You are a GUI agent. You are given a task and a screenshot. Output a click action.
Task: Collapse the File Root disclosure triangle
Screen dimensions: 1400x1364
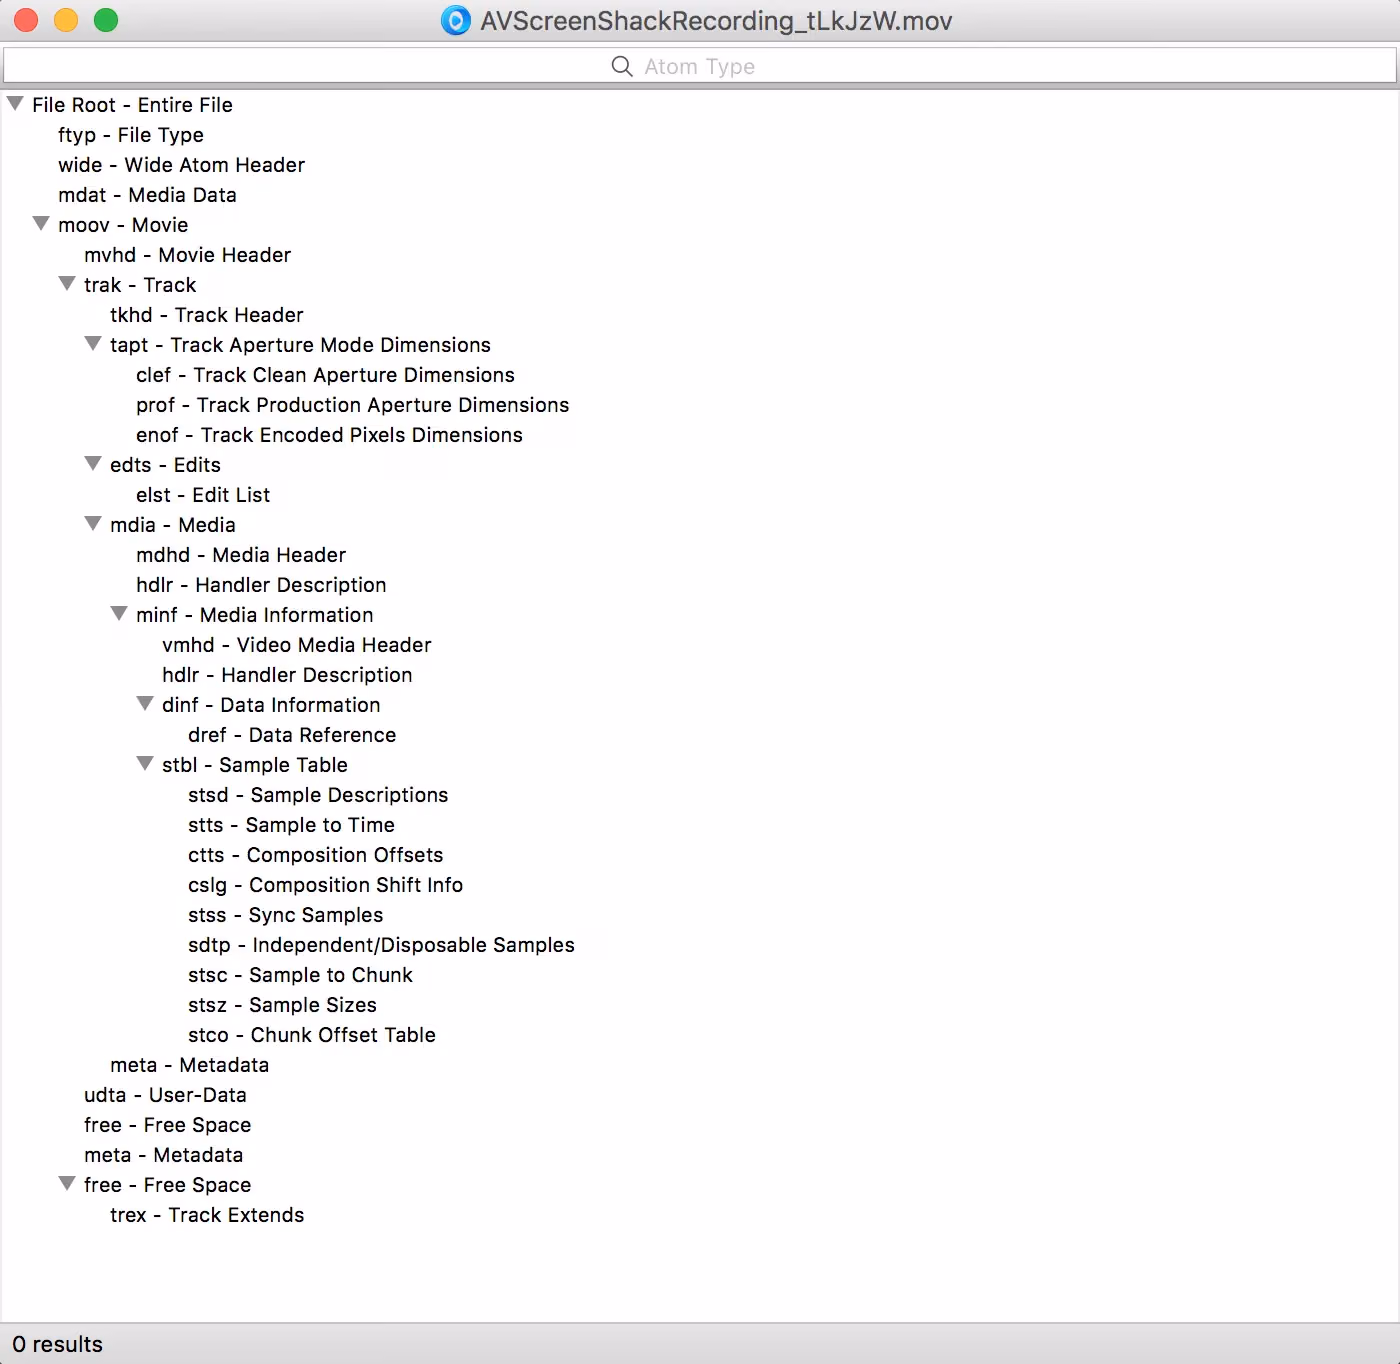(15, 104)
